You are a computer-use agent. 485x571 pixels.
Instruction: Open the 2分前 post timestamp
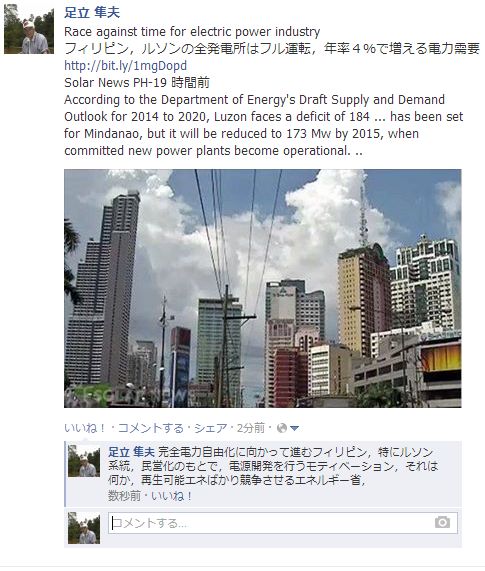251,428
